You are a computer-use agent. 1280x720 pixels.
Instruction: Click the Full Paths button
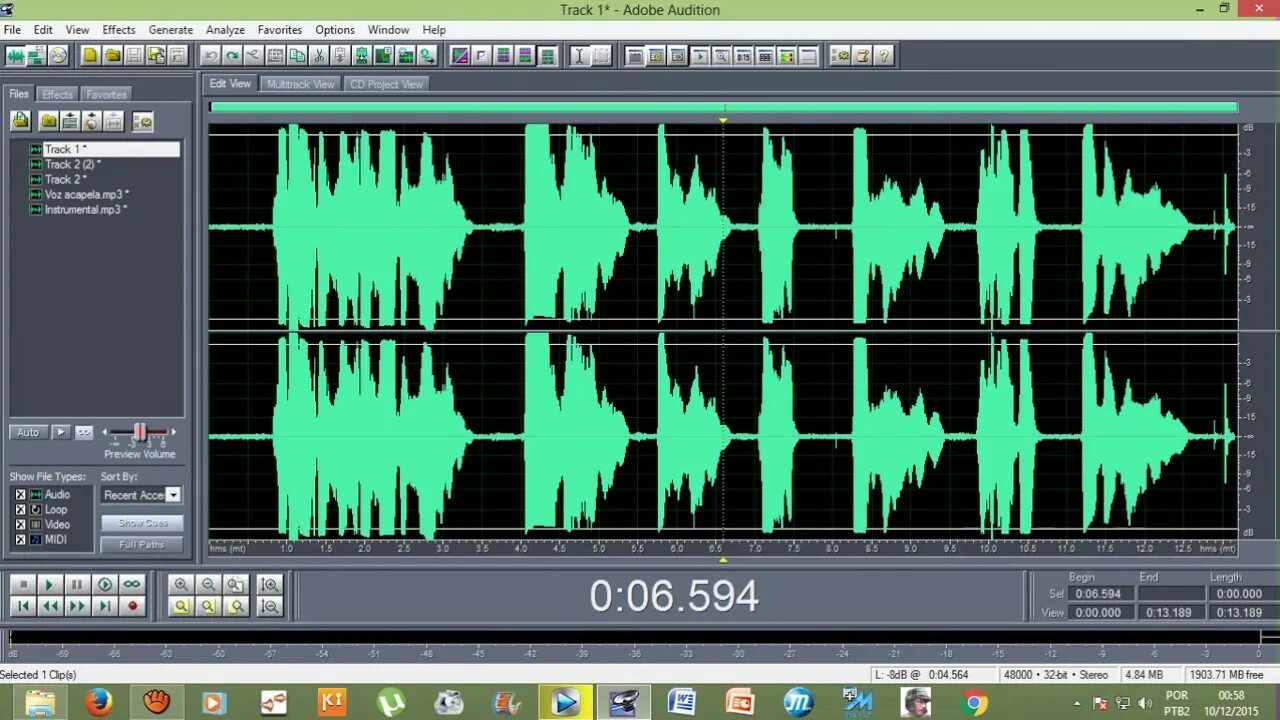[142, 545]
